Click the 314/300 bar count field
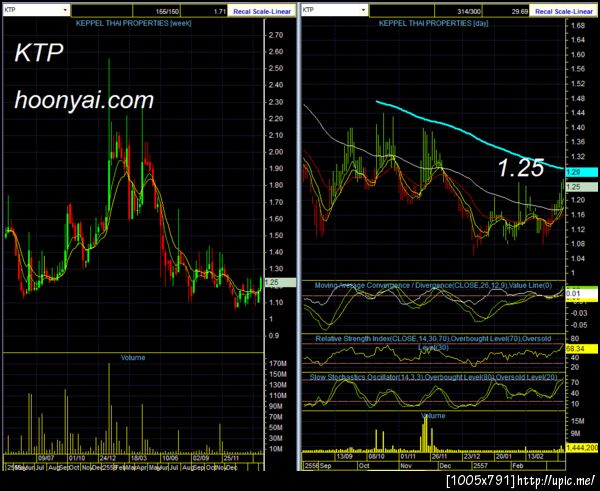Screen dimensions: 600x491 point(458,11)
